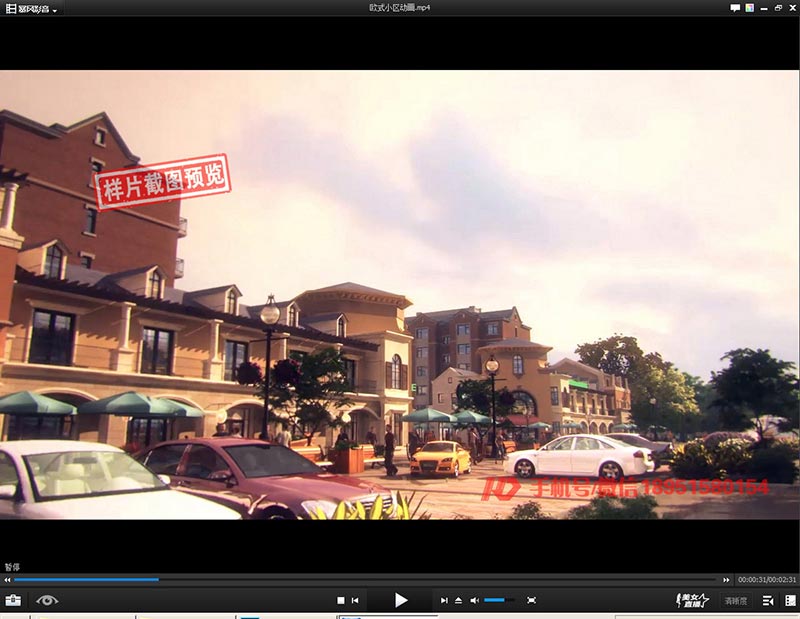Click the feedback message icon in title bar
Viewport: 800px width, 619px height.
(735, 8)
